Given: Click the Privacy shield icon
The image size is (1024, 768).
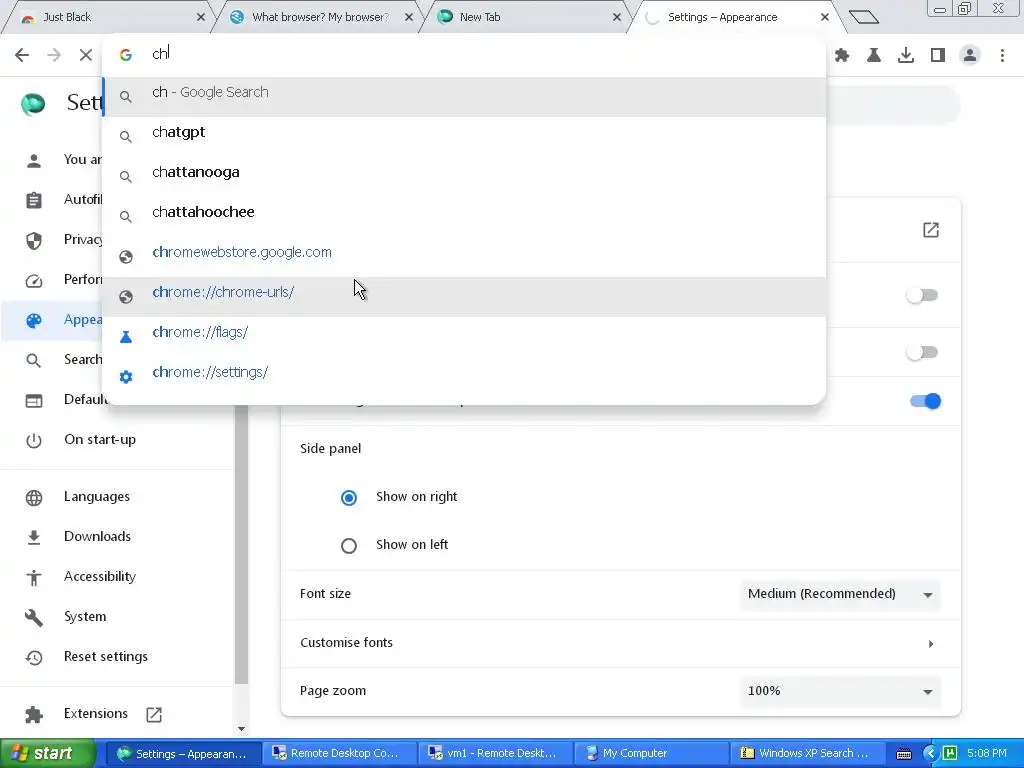Looking at the screenshot, I should [34, 240].
